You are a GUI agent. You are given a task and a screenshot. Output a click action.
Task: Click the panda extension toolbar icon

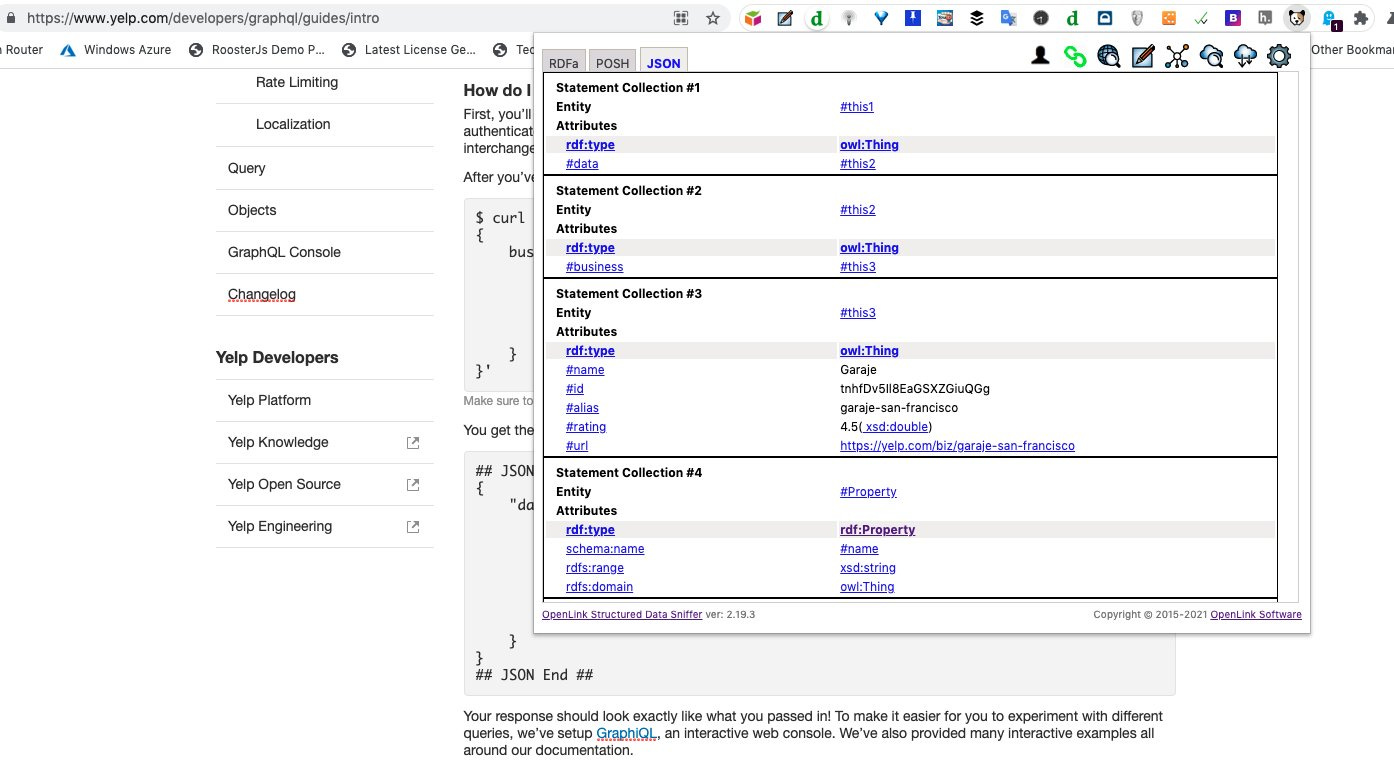[1297, 18]
